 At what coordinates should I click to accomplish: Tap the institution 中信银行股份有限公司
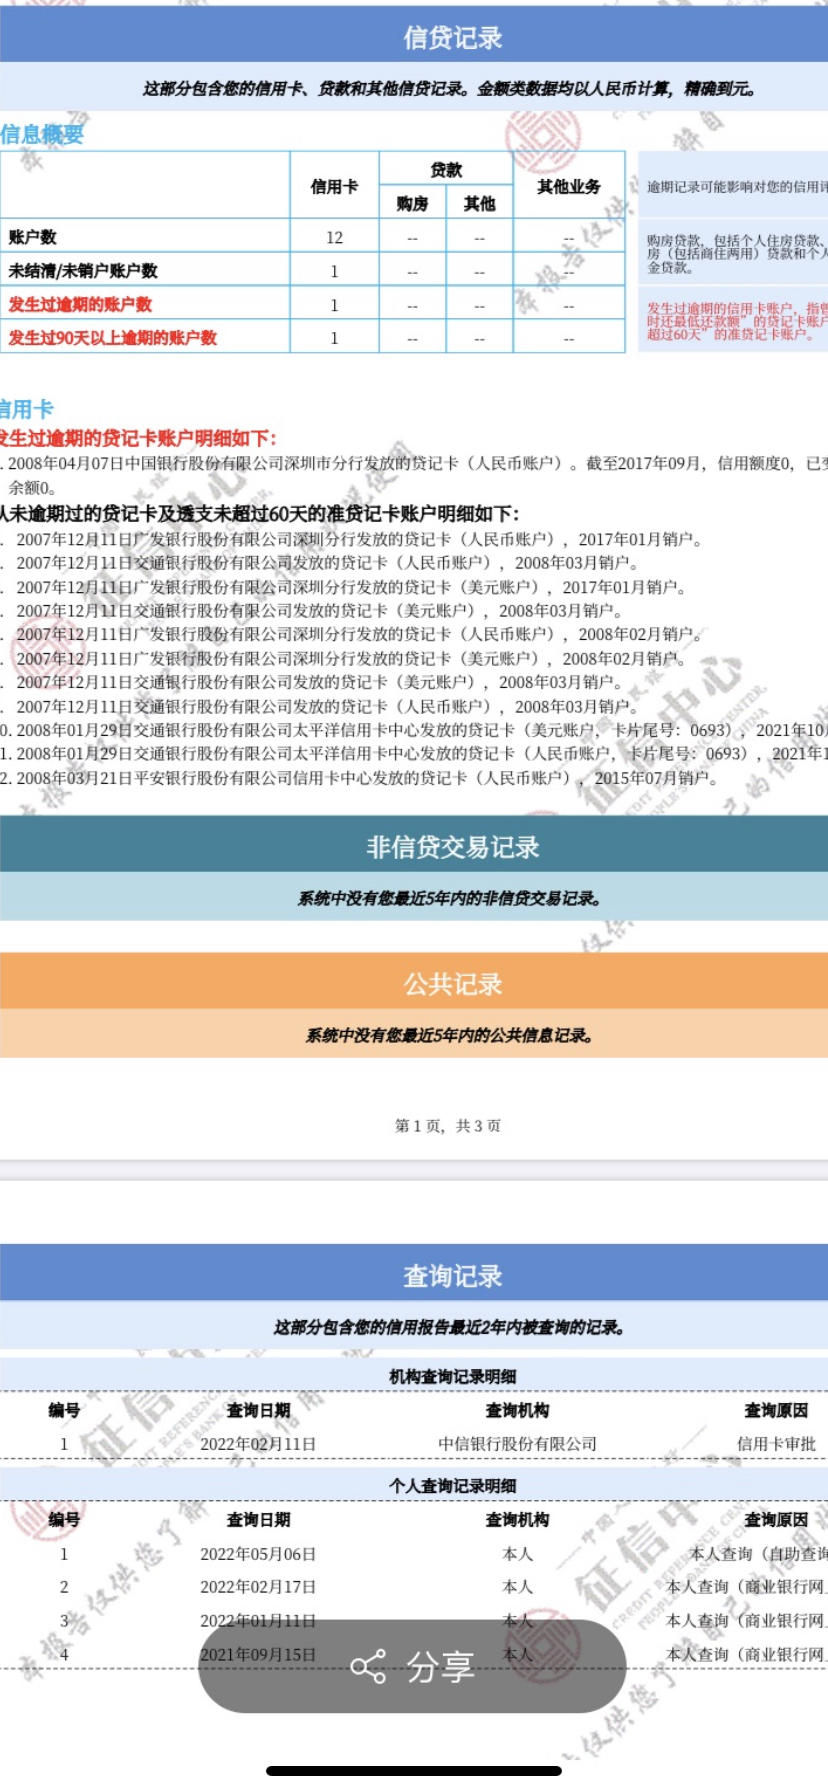pos(517,1444)
